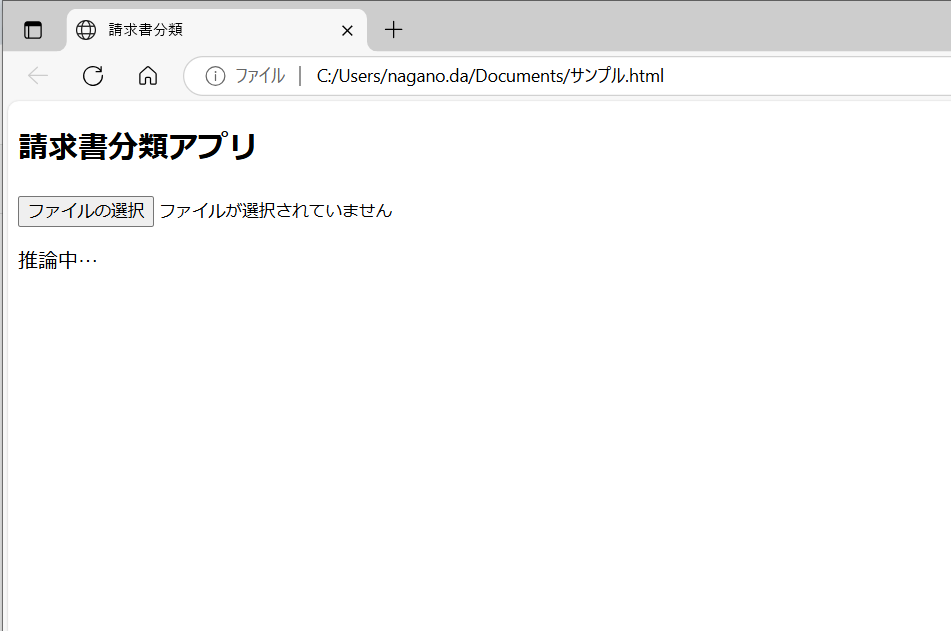951x631 pixels.
Task: Go back using the back arrow
Action: click(x=38, y=76)
